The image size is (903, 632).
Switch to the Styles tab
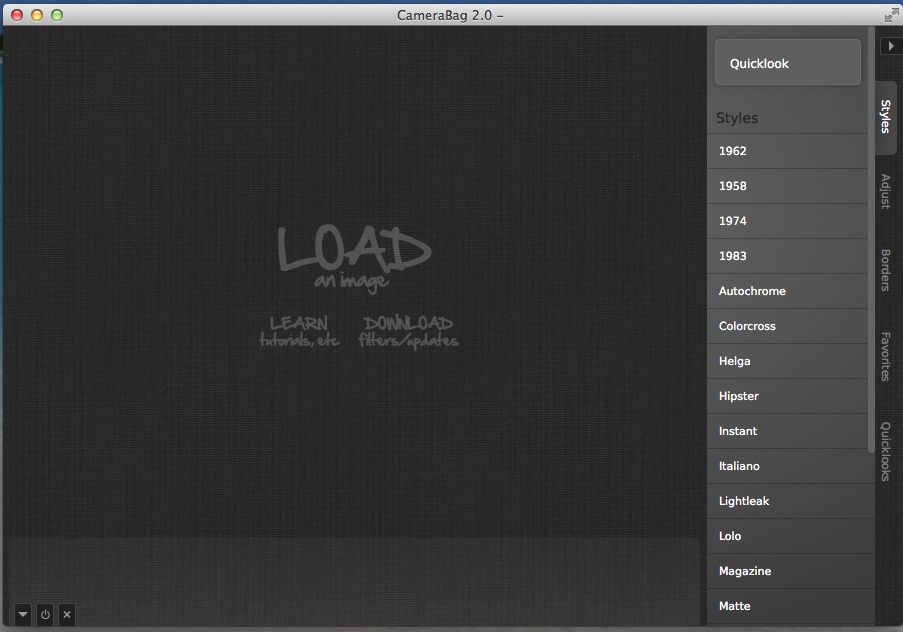pyautogui.click(x=886, y=117)
